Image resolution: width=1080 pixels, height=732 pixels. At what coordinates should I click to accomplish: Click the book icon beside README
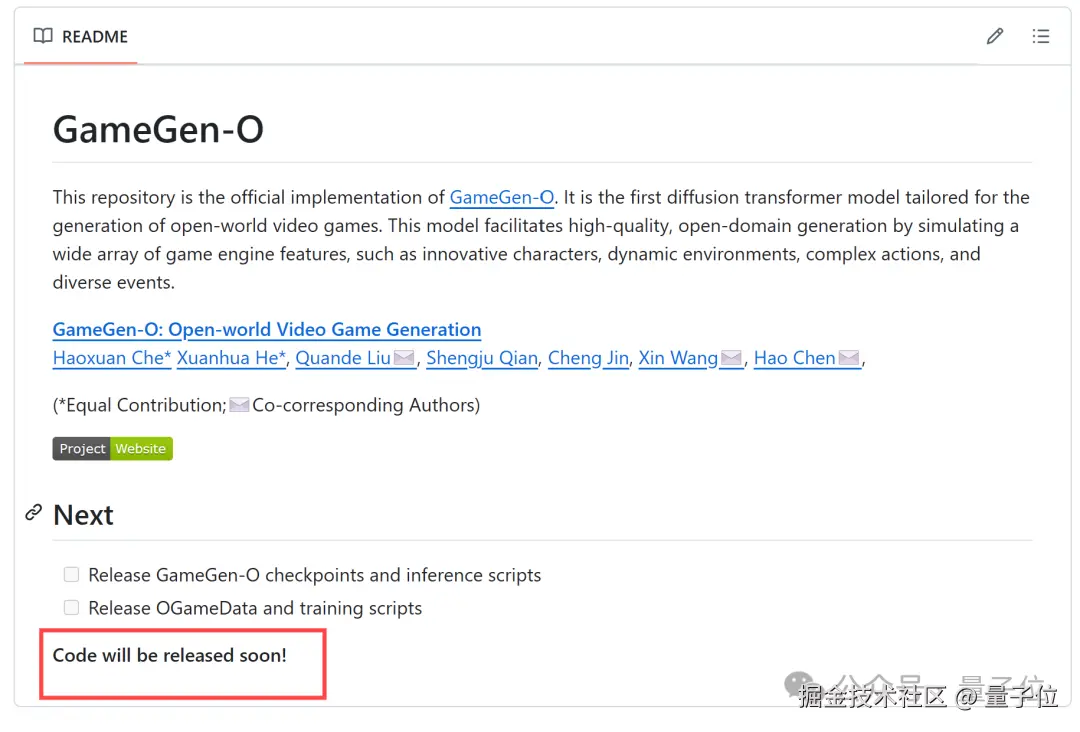43,37
